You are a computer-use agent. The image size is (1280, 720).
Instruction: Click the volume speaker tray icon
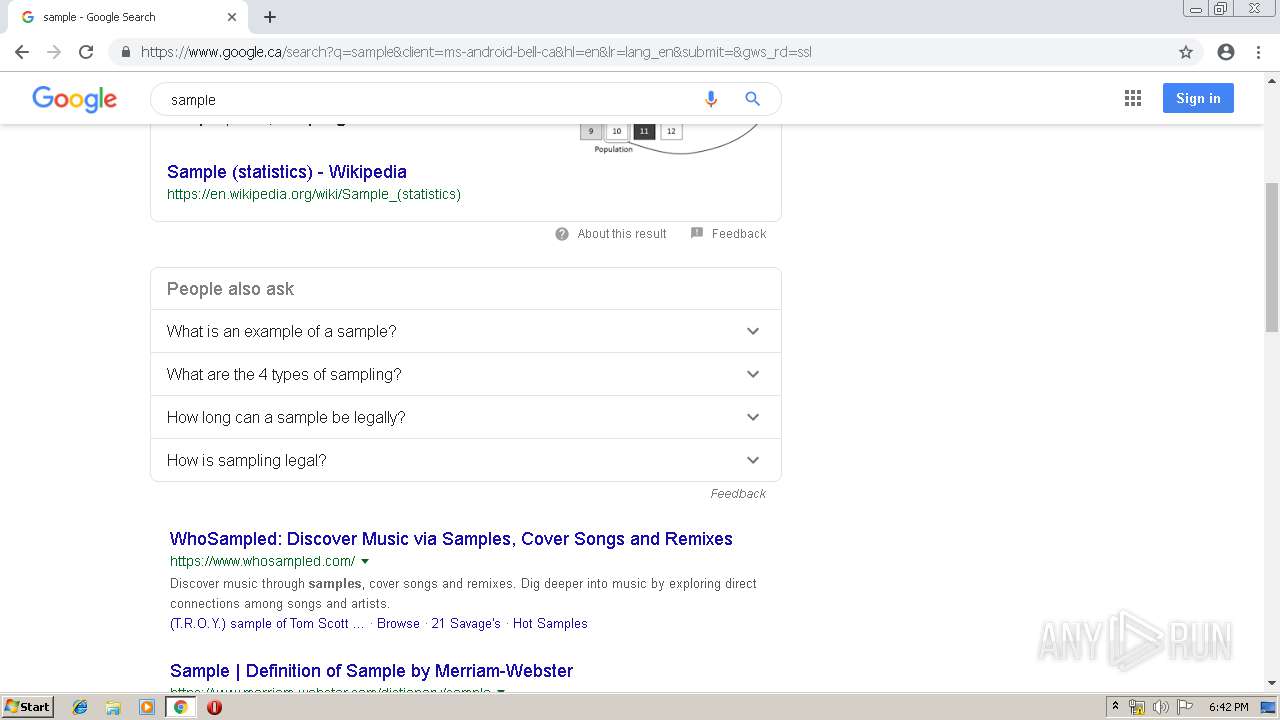point(1161,707)
